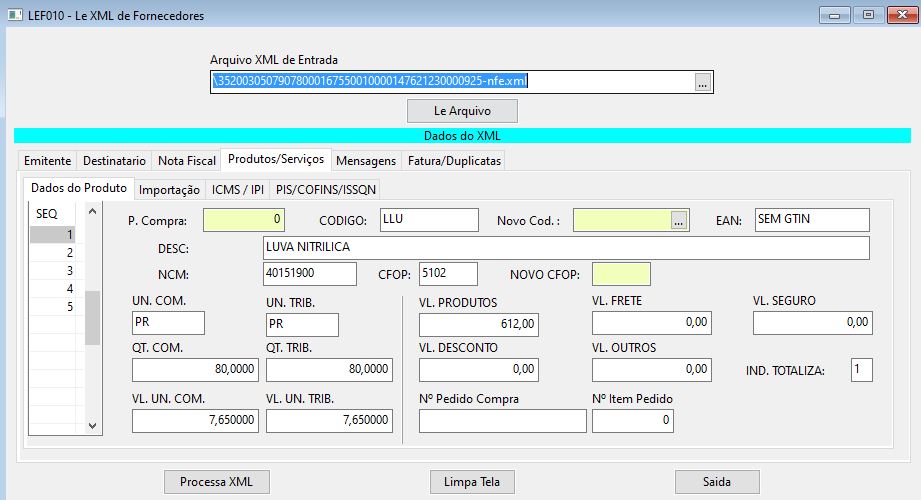Open file browse button beside XML path
Screen dimensions: 921x500
[702, 83]
